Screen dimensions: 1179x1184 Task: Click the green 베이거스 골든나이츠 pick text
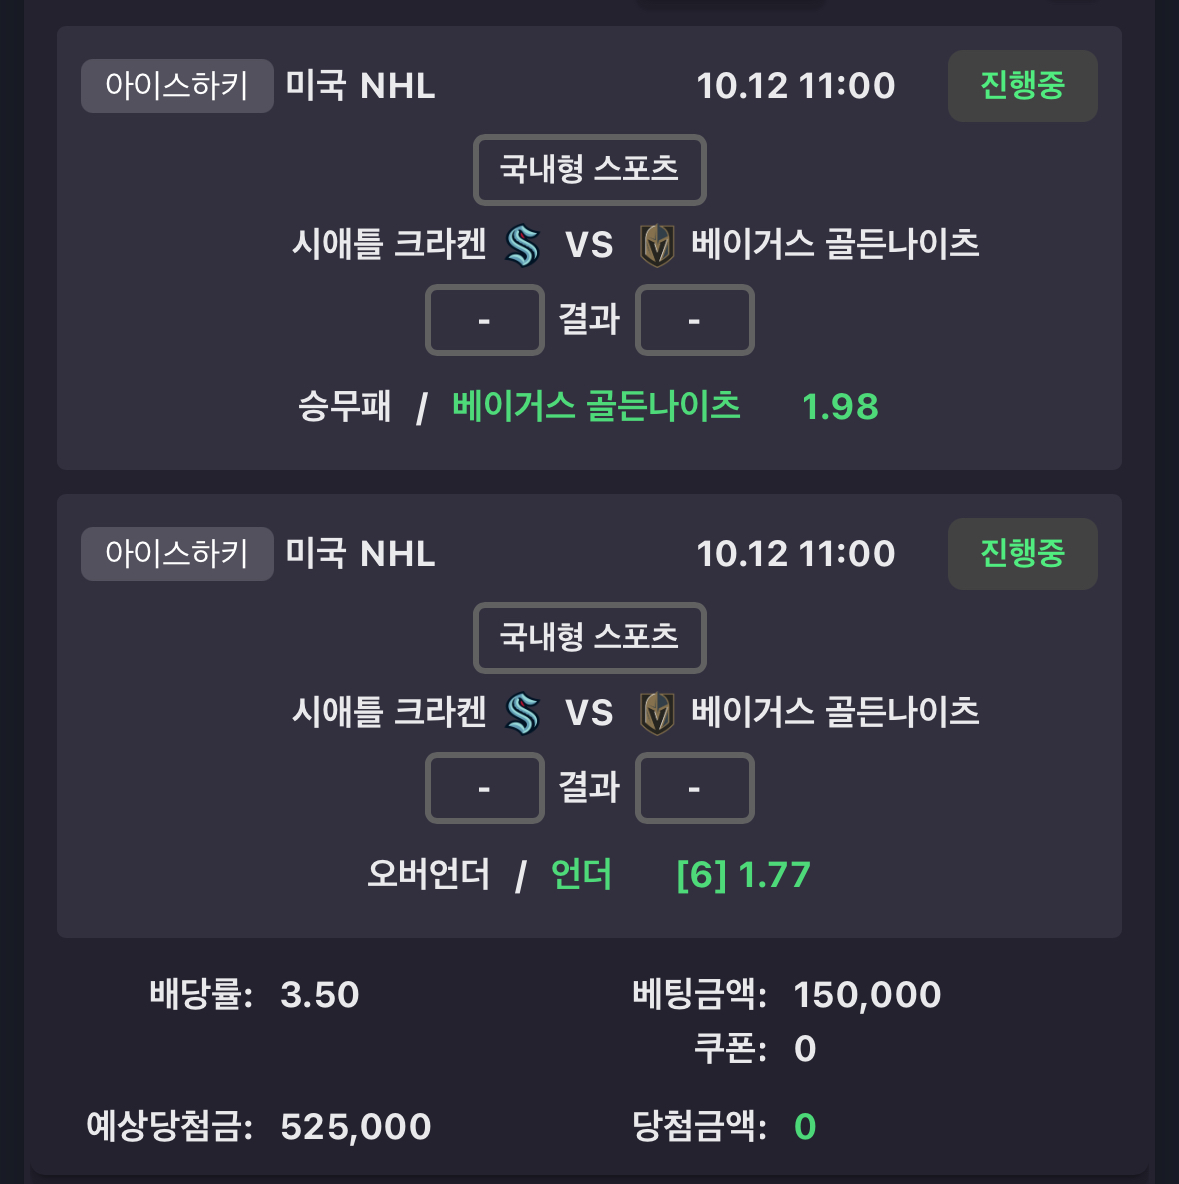pyautogui.click(x=596, y=406)
